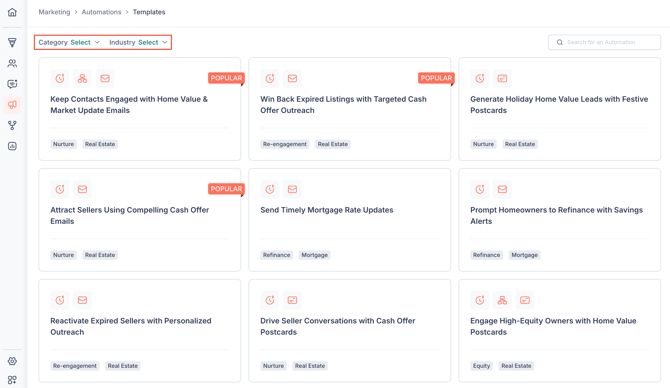Open the funnel pipeline icon in sidebar
670x388 pixels.
(x=12, y=42)
